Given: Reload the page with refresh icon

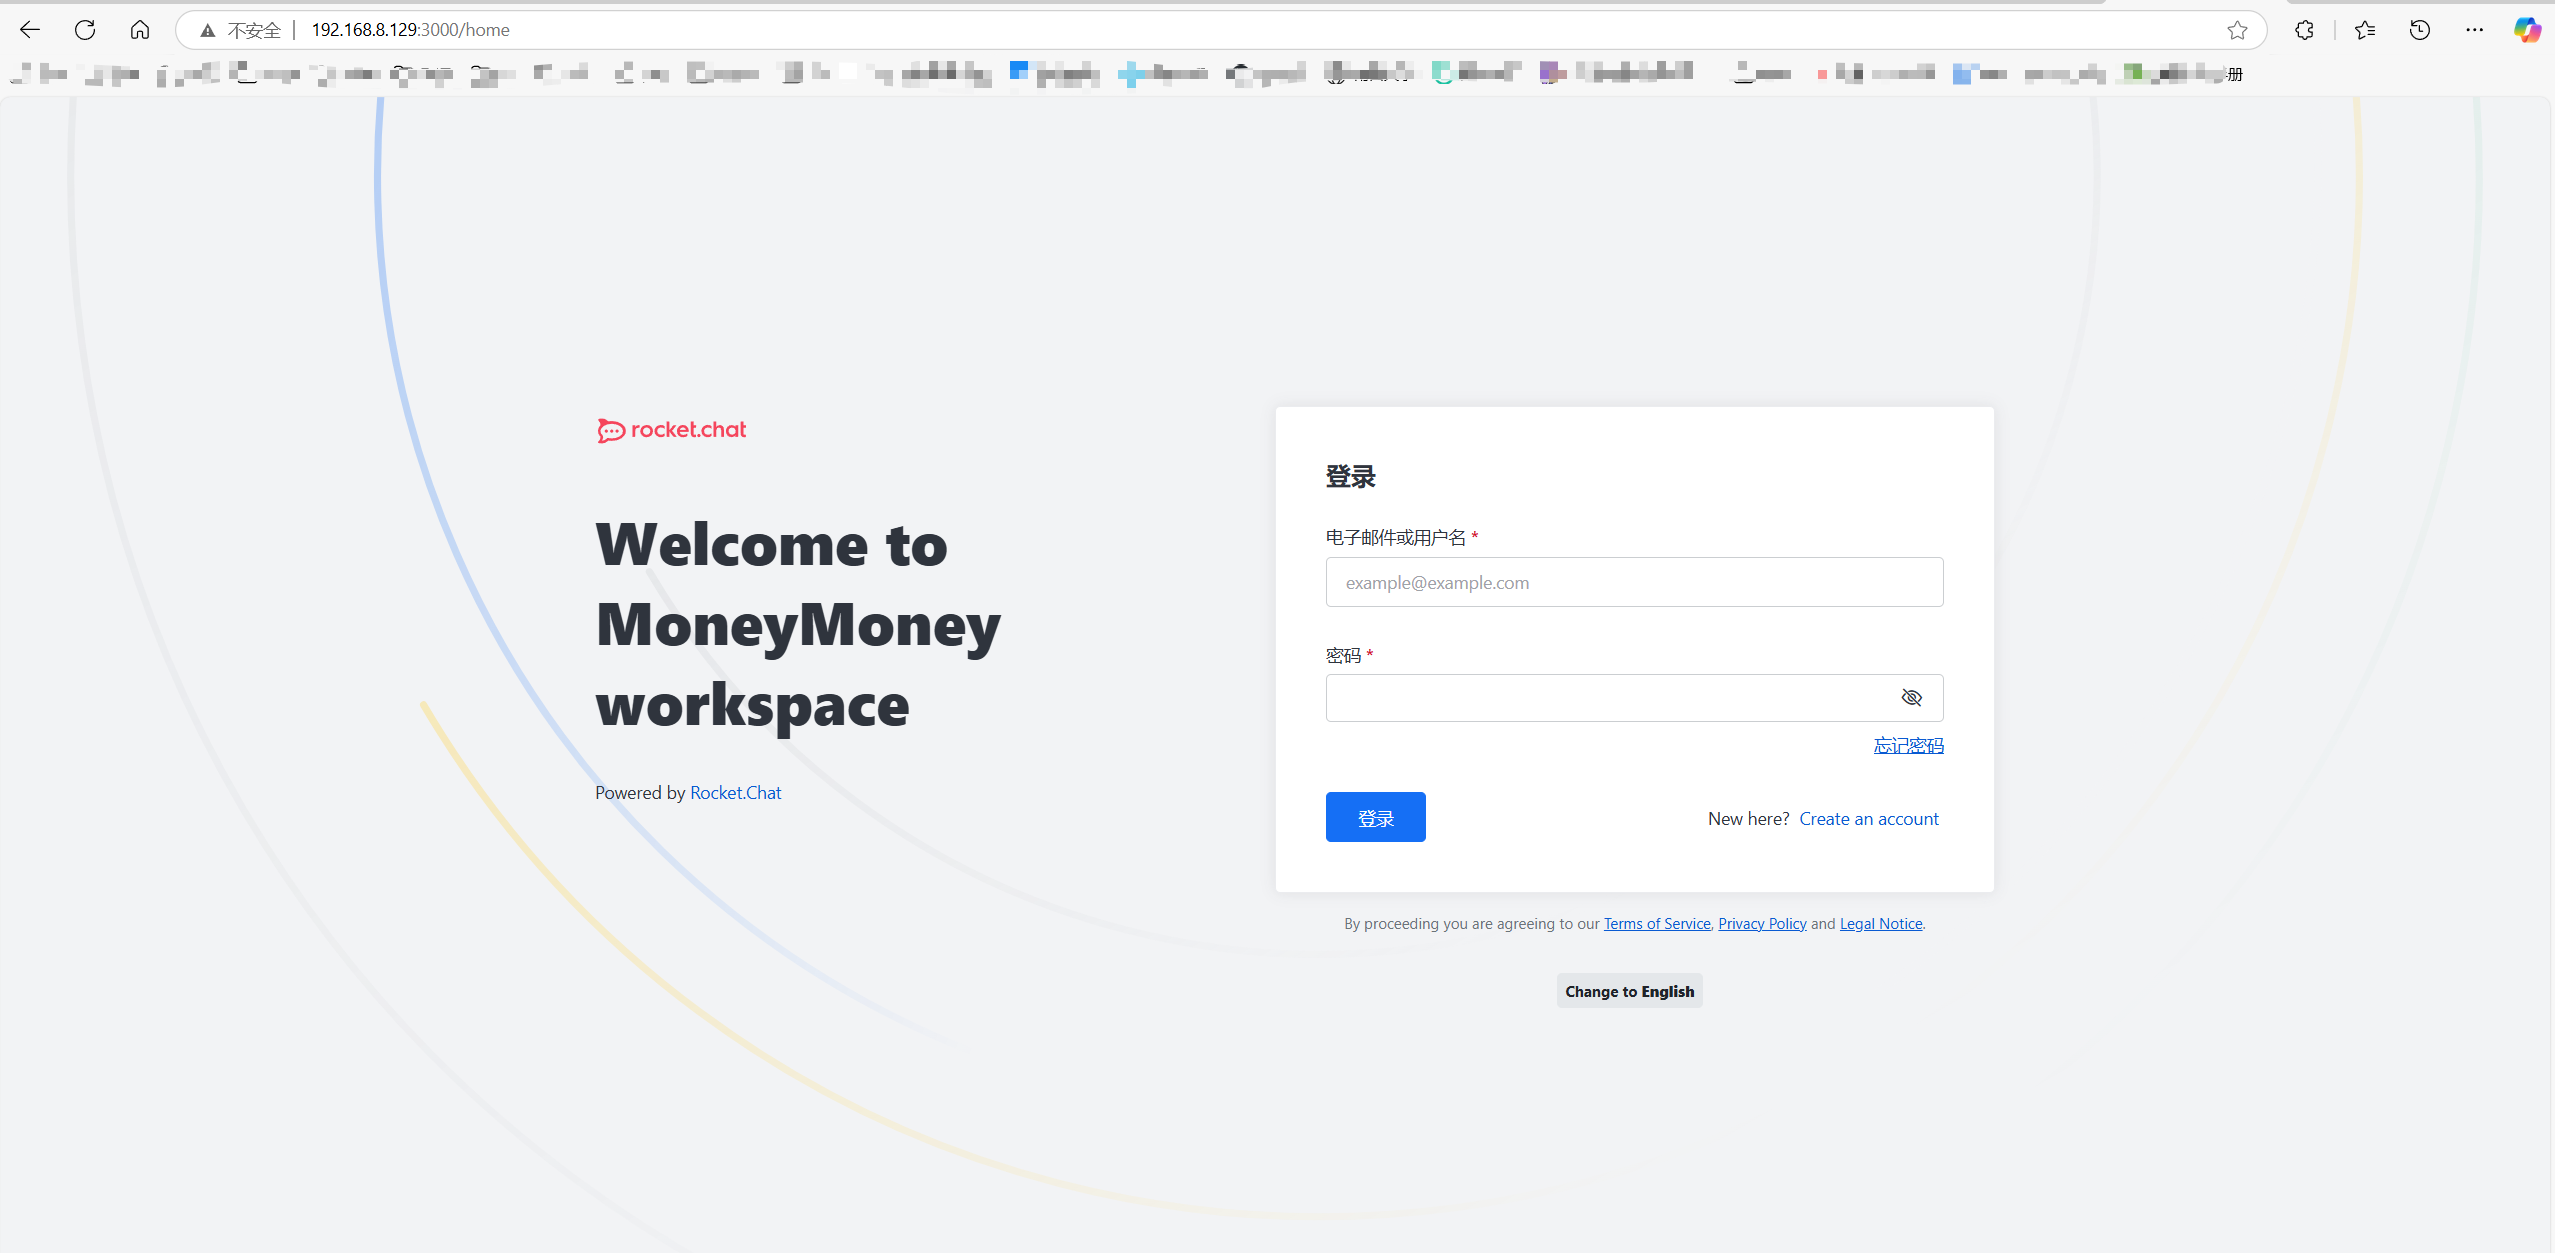Looking at the screenshot, I should pos(85,30).
